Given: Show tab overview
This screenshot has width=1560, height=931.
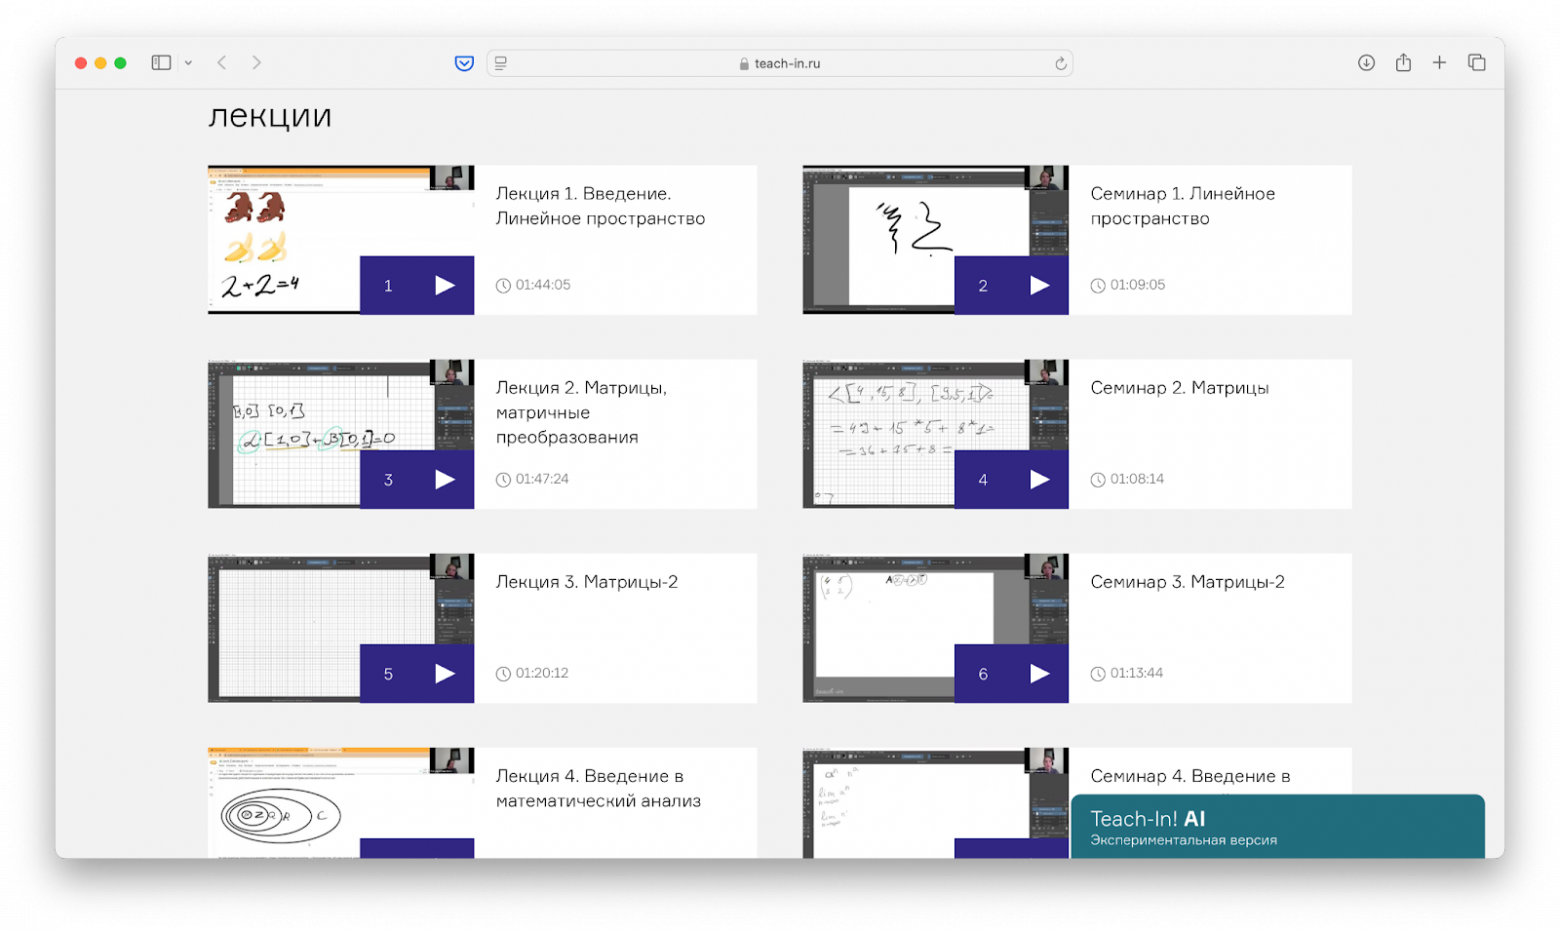Looking at the screenshot, I should coord(1476,63).
